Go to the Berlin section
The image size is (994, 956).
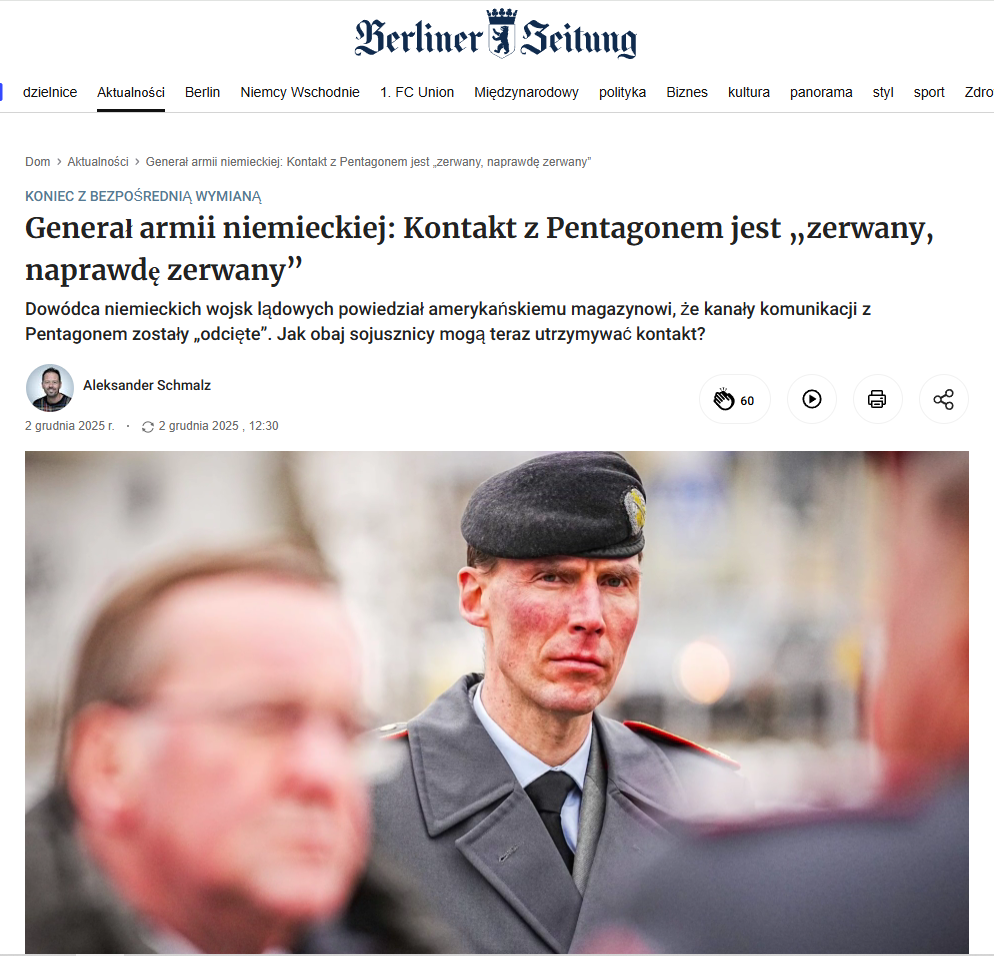[x=202, y=93]
